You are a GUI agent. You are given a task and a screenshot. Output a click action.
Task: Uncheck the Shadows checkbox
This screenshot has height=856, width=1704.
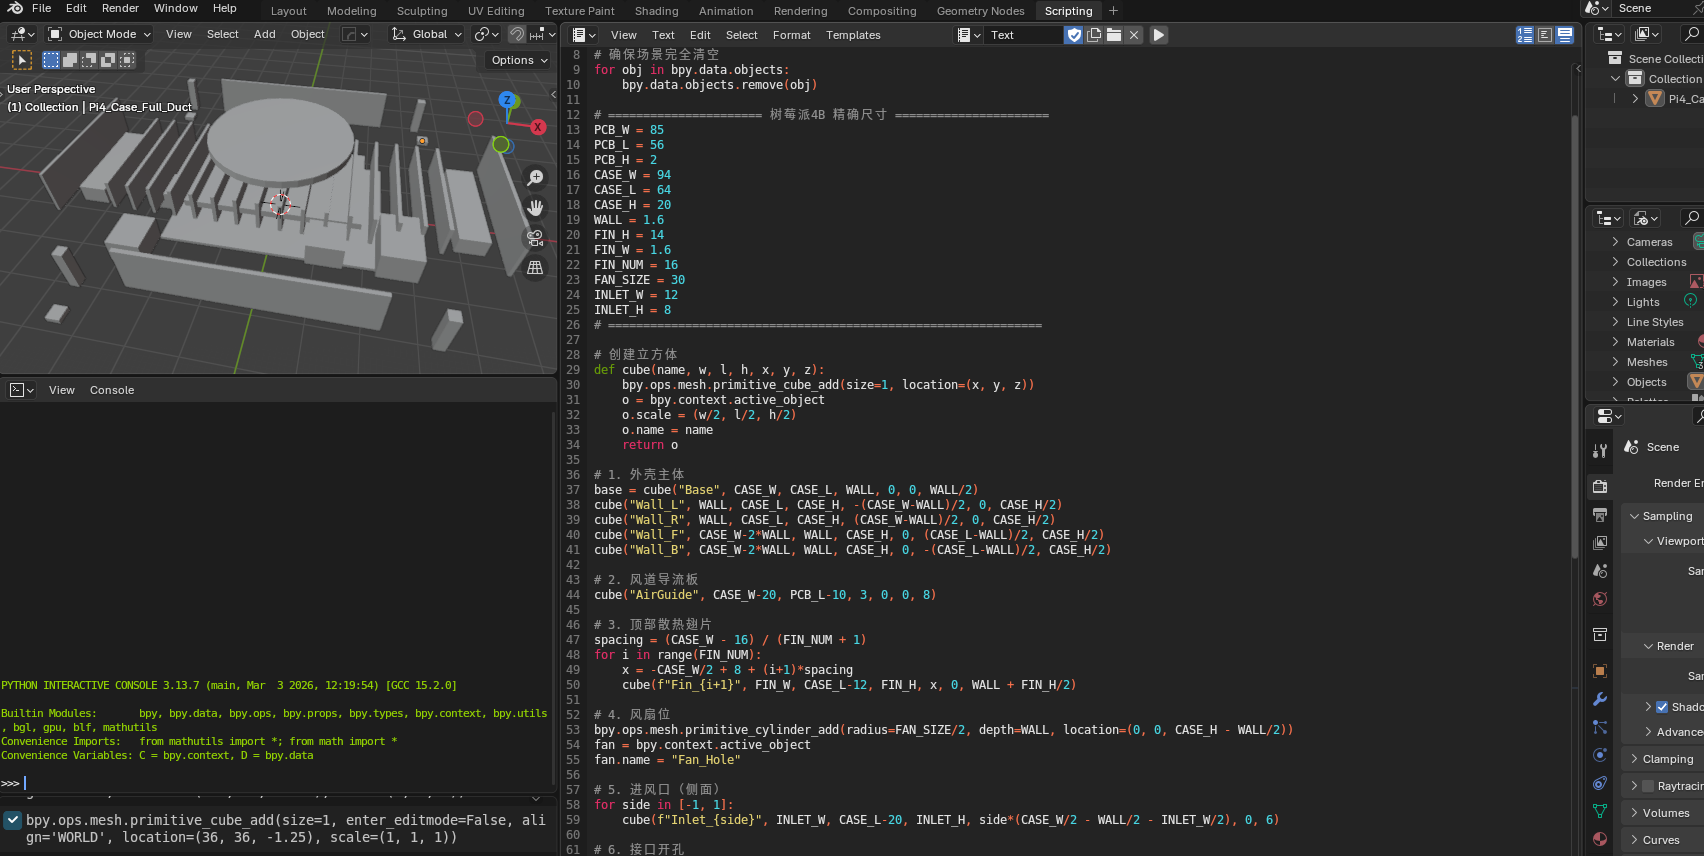pos(1662,707)
